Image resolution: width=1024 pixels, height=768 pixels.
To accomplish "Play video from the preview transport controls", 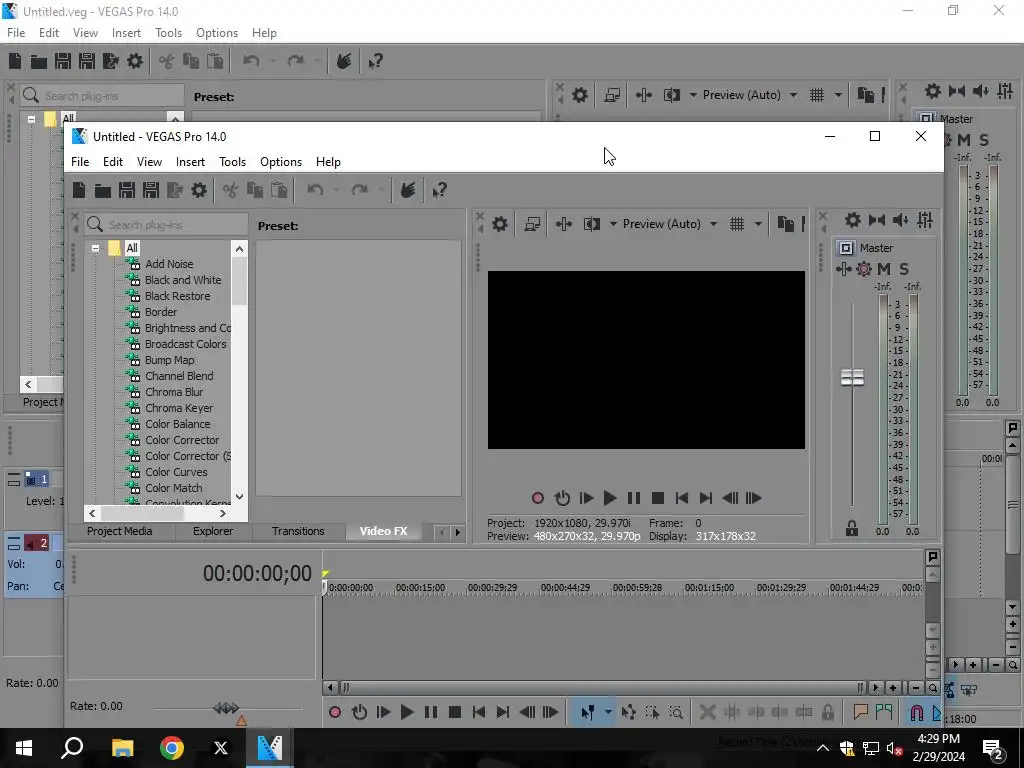I will pyautogui.click(x=610, y=498).
